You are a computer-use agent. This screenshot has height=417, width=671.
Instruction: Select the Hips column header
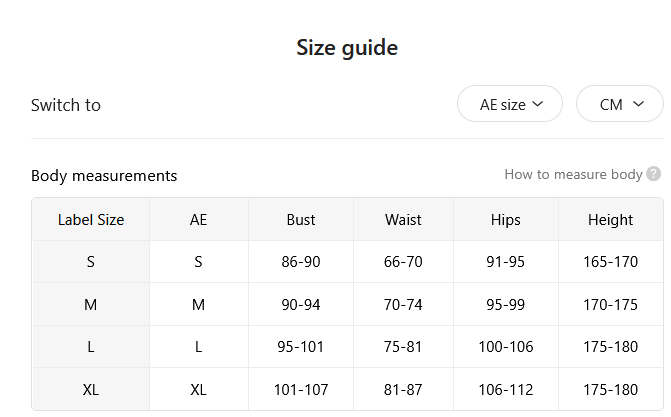point(505,220)
